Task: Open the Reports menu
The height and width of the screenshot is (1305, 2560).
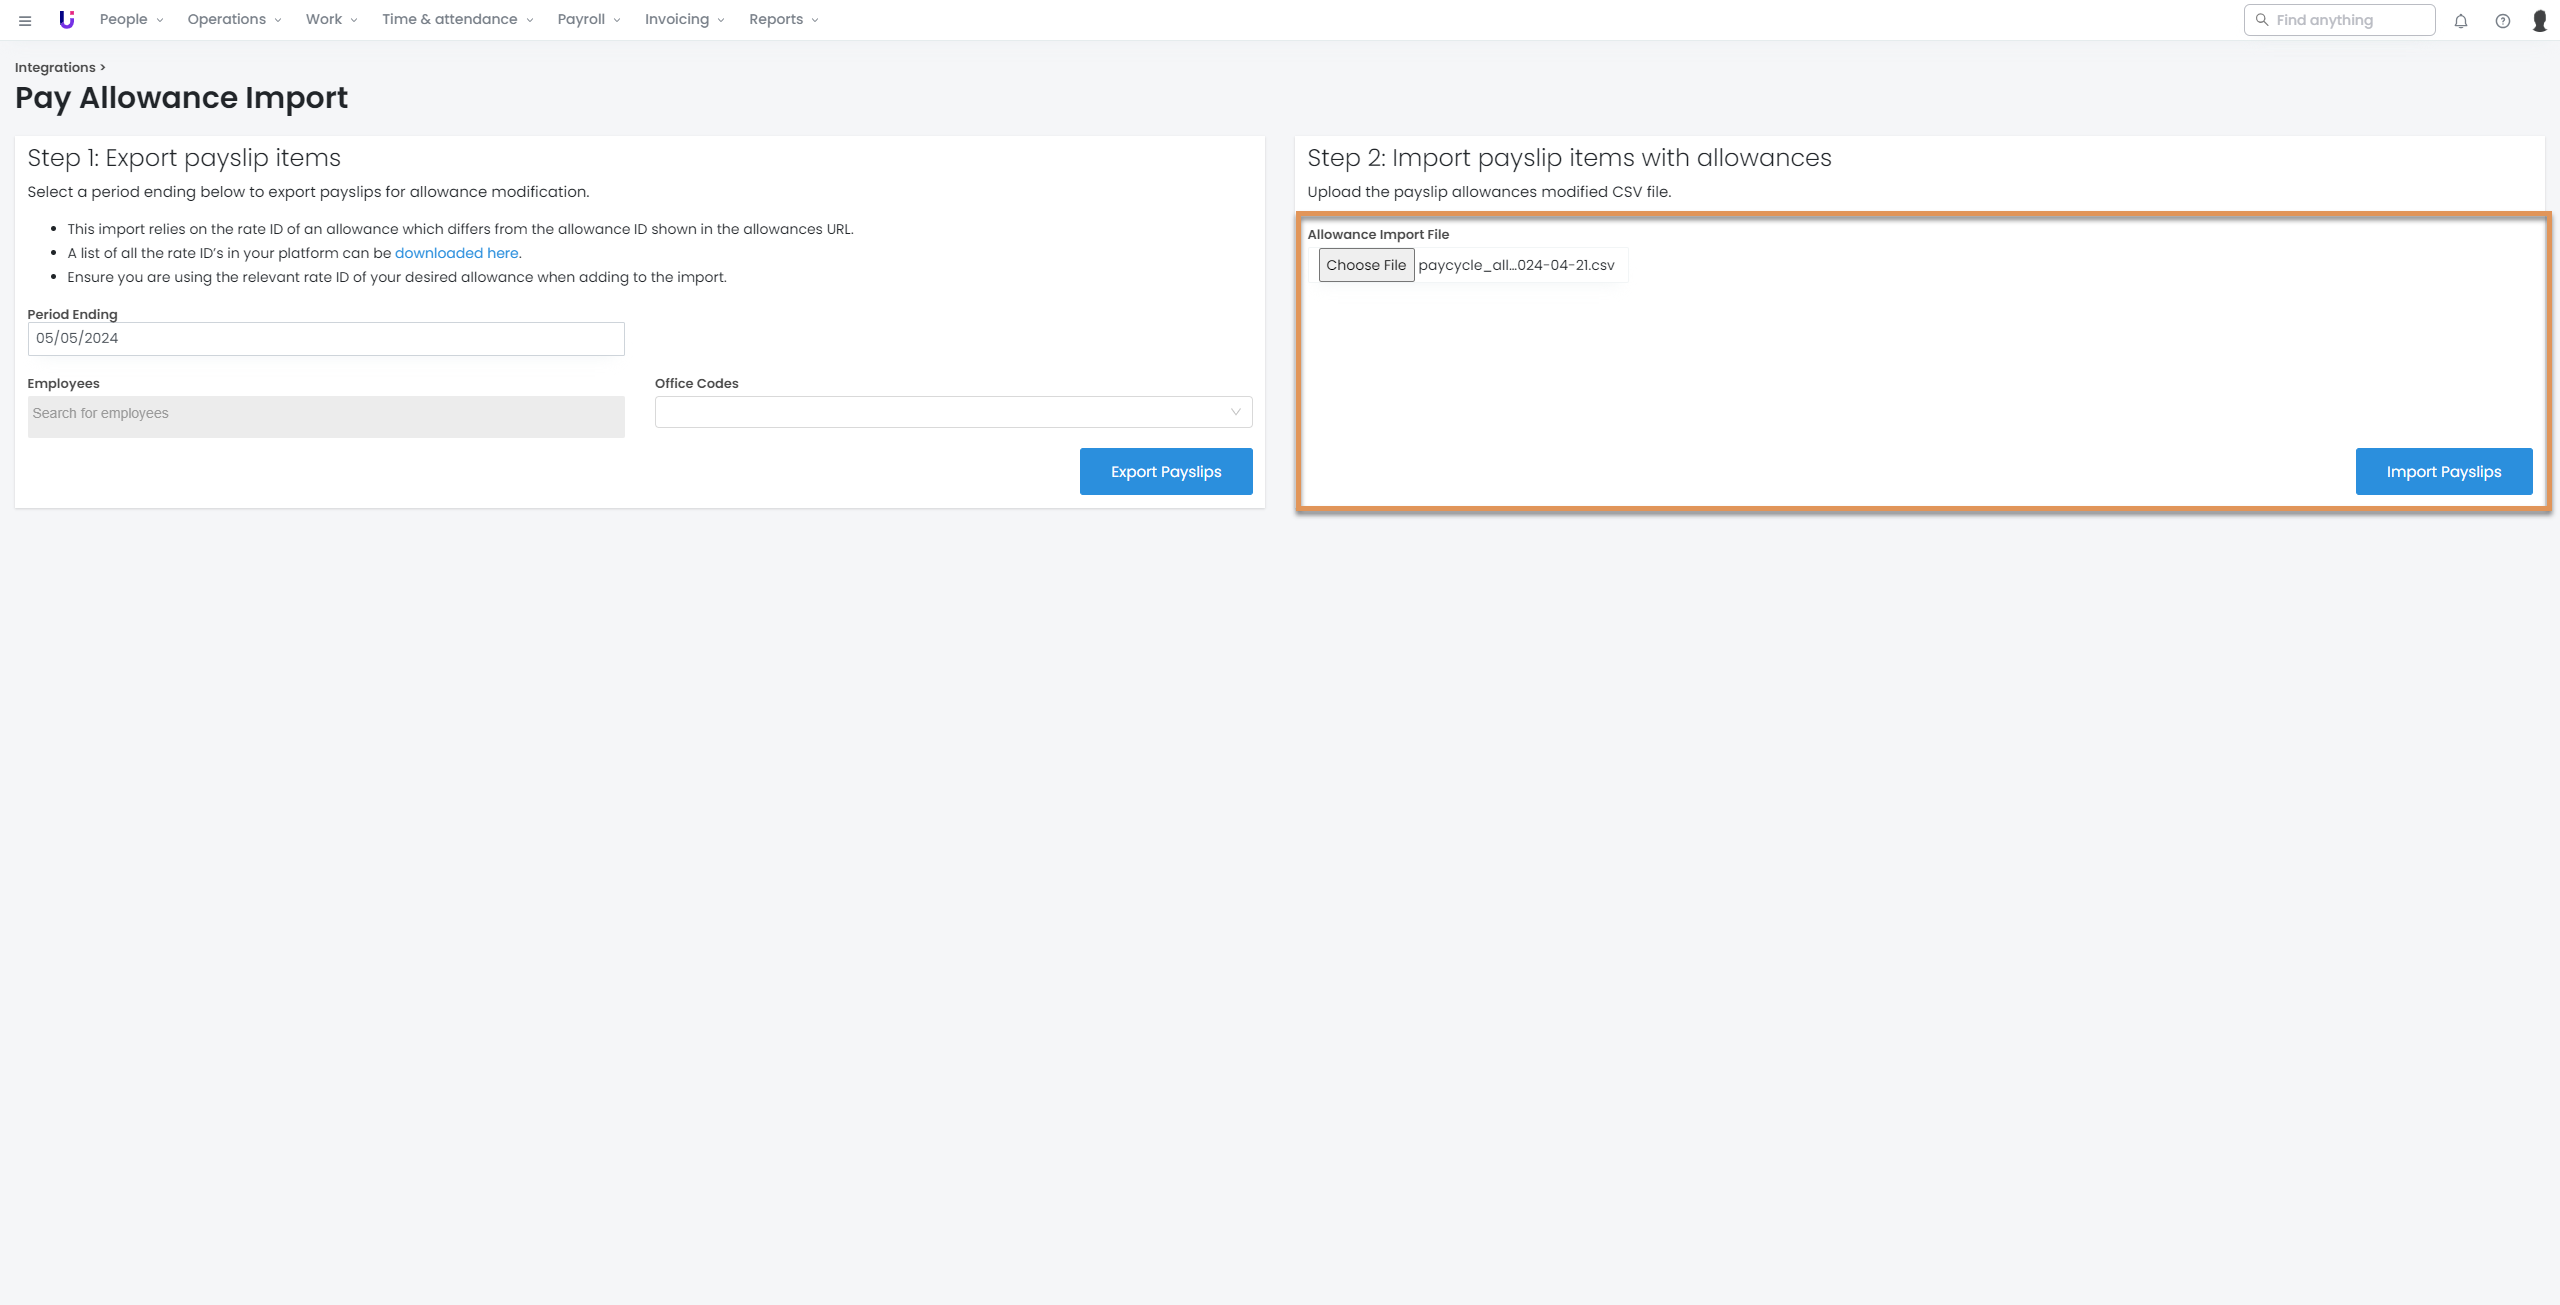Action: point(783,20)
